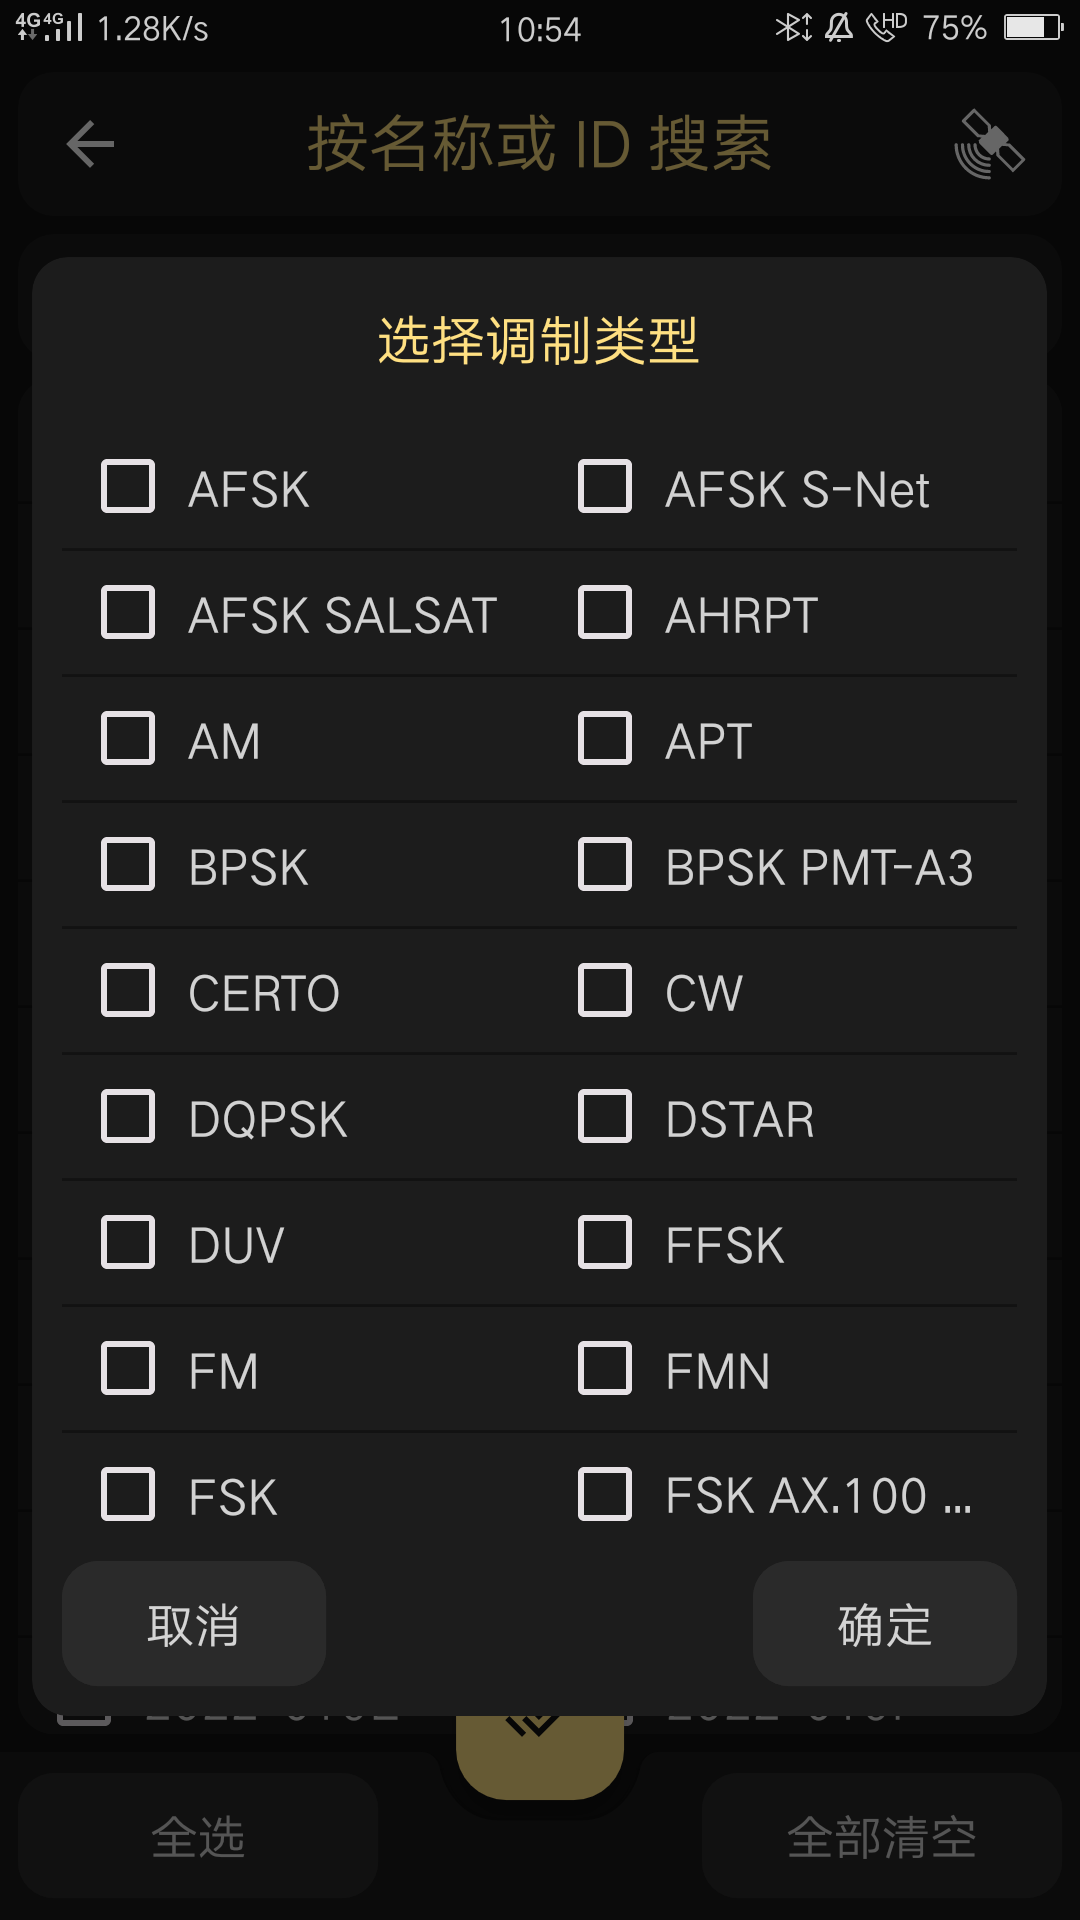This screenshot has width=1080, height=1920.
Task: Tick the AHRPT modulation option
Action: coord(605,613)
